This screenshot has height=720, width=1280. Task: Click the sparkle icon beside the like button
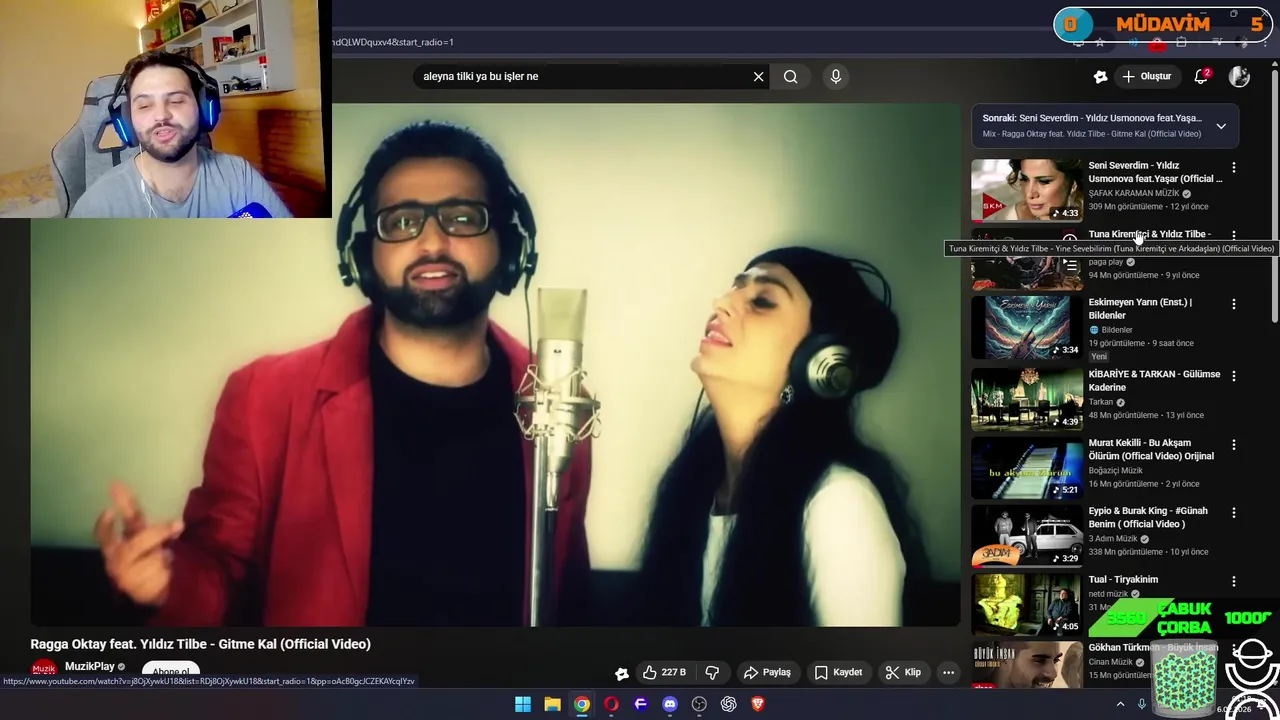[621, 673]
